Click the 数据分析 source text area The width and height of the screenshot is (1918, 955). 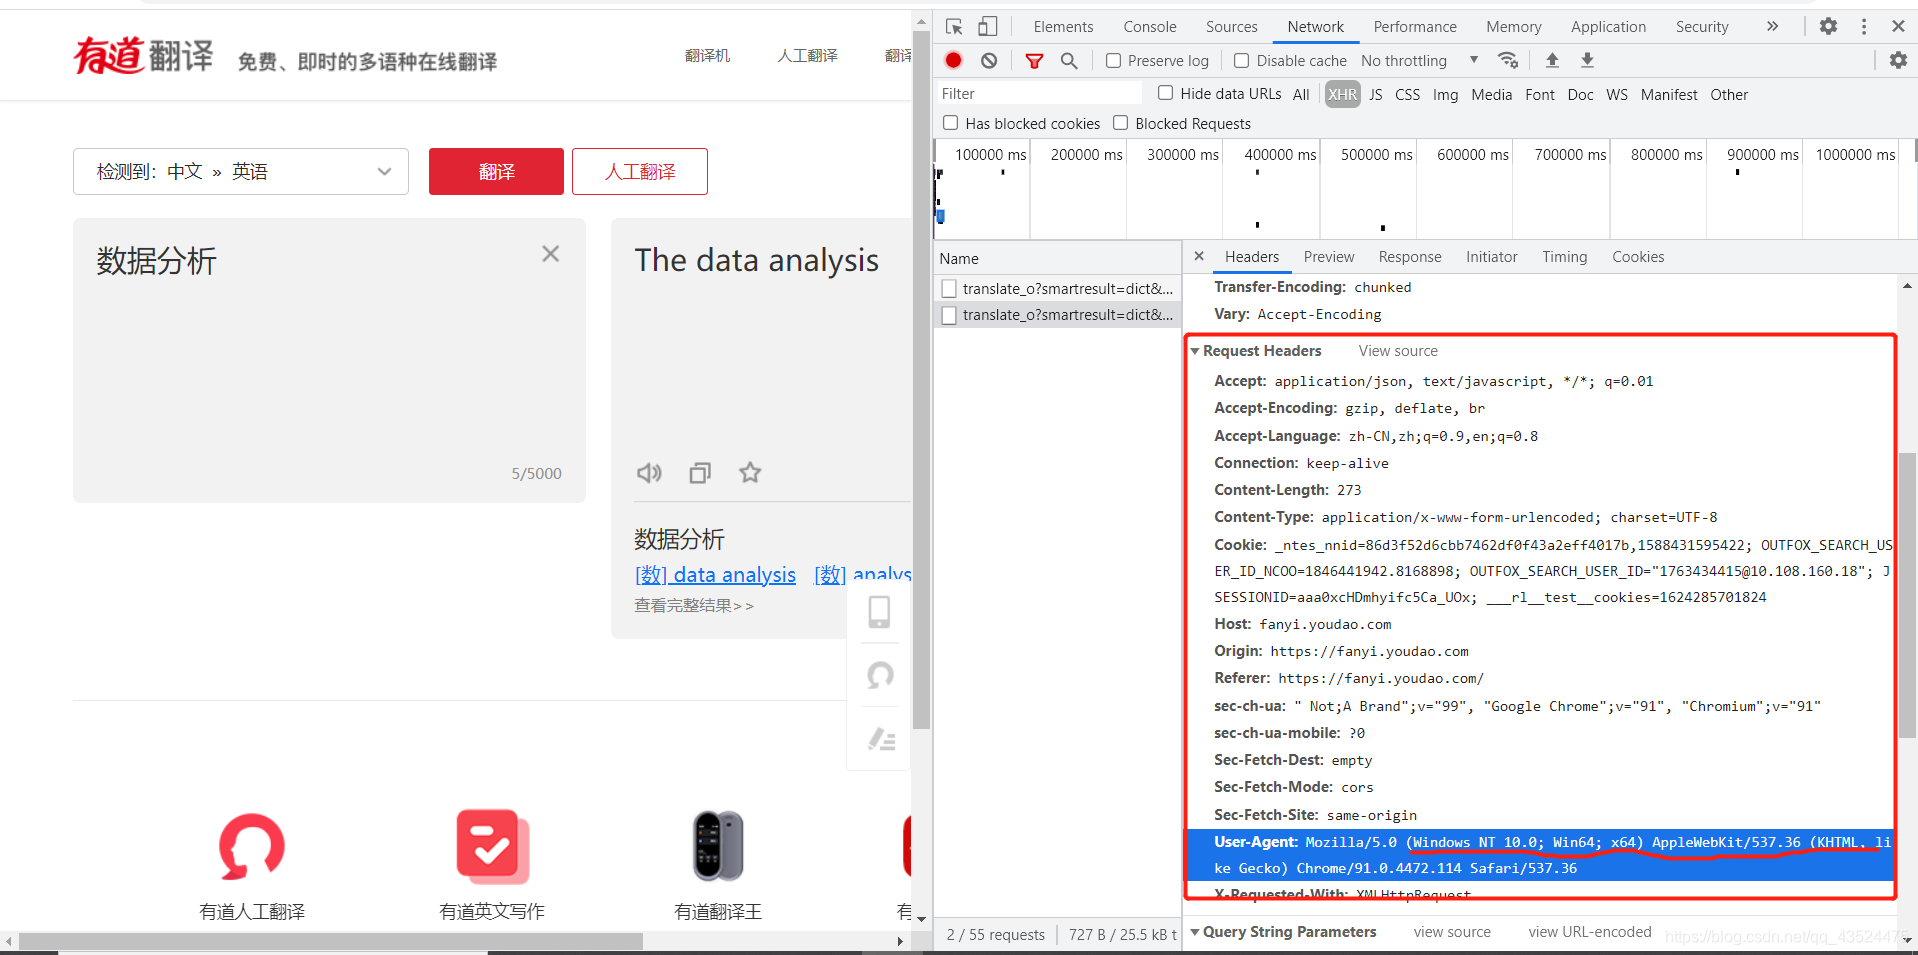pyautogui.click(x=329, y=360)
